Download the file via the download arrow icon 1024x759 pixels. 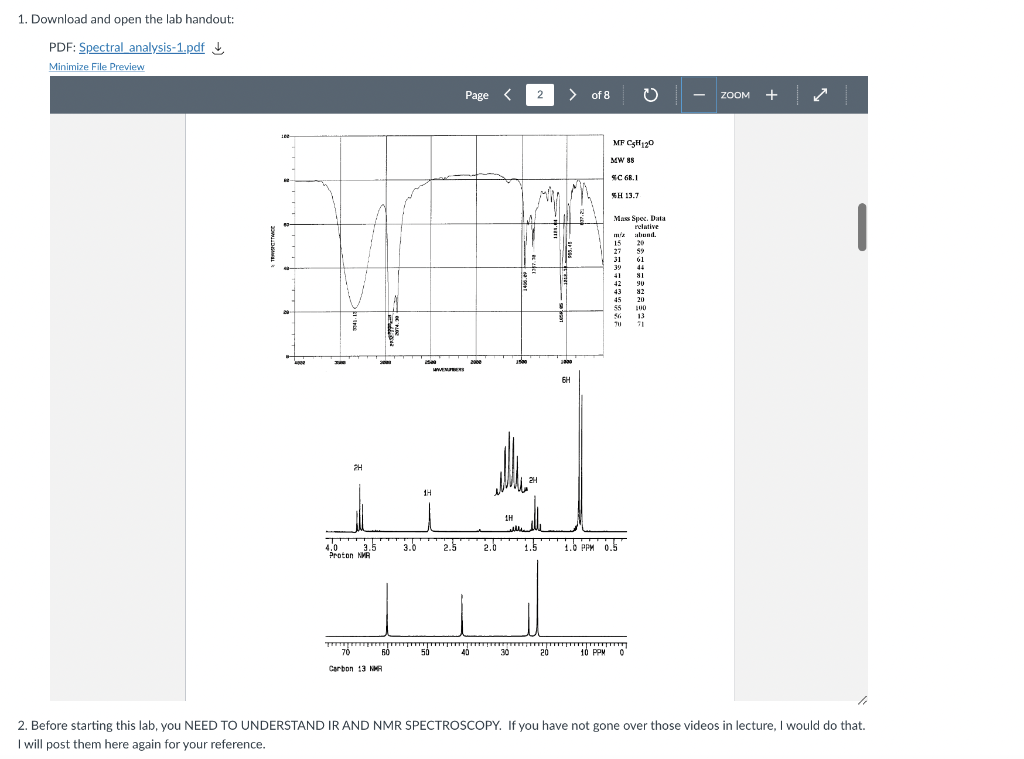218,47
